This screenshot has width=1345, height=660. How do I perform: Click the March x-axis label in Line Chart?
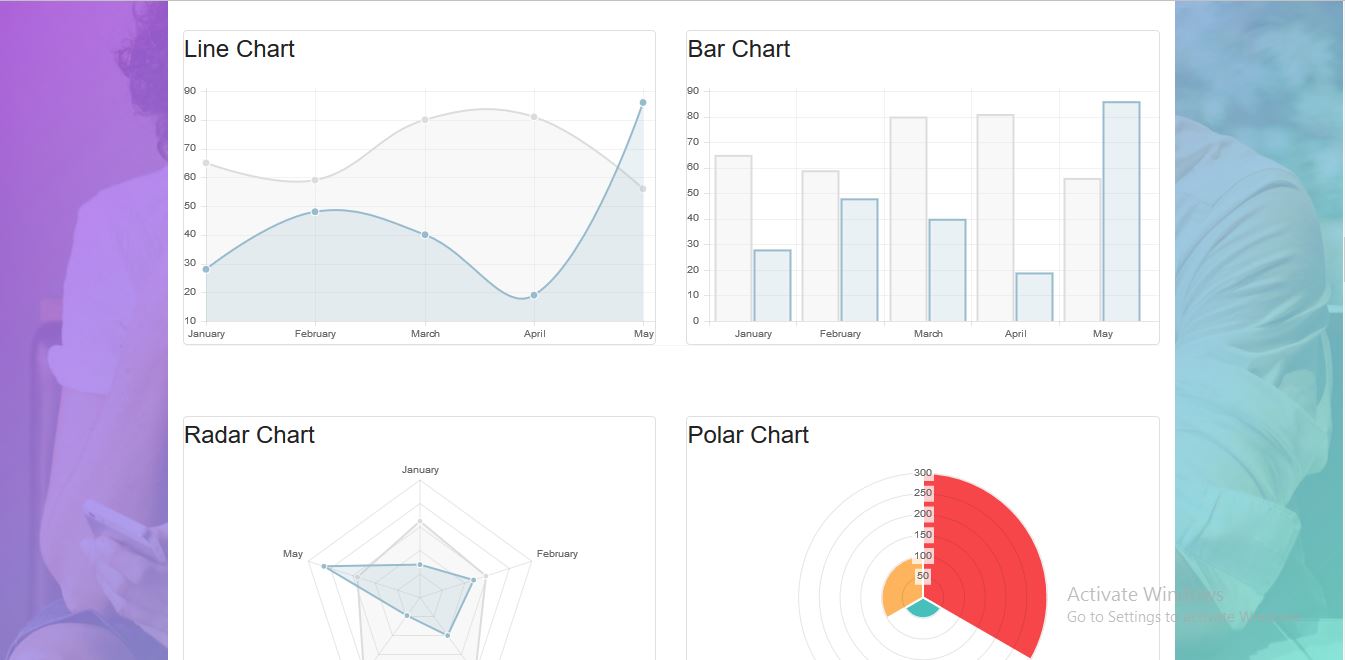pos(425,334)
